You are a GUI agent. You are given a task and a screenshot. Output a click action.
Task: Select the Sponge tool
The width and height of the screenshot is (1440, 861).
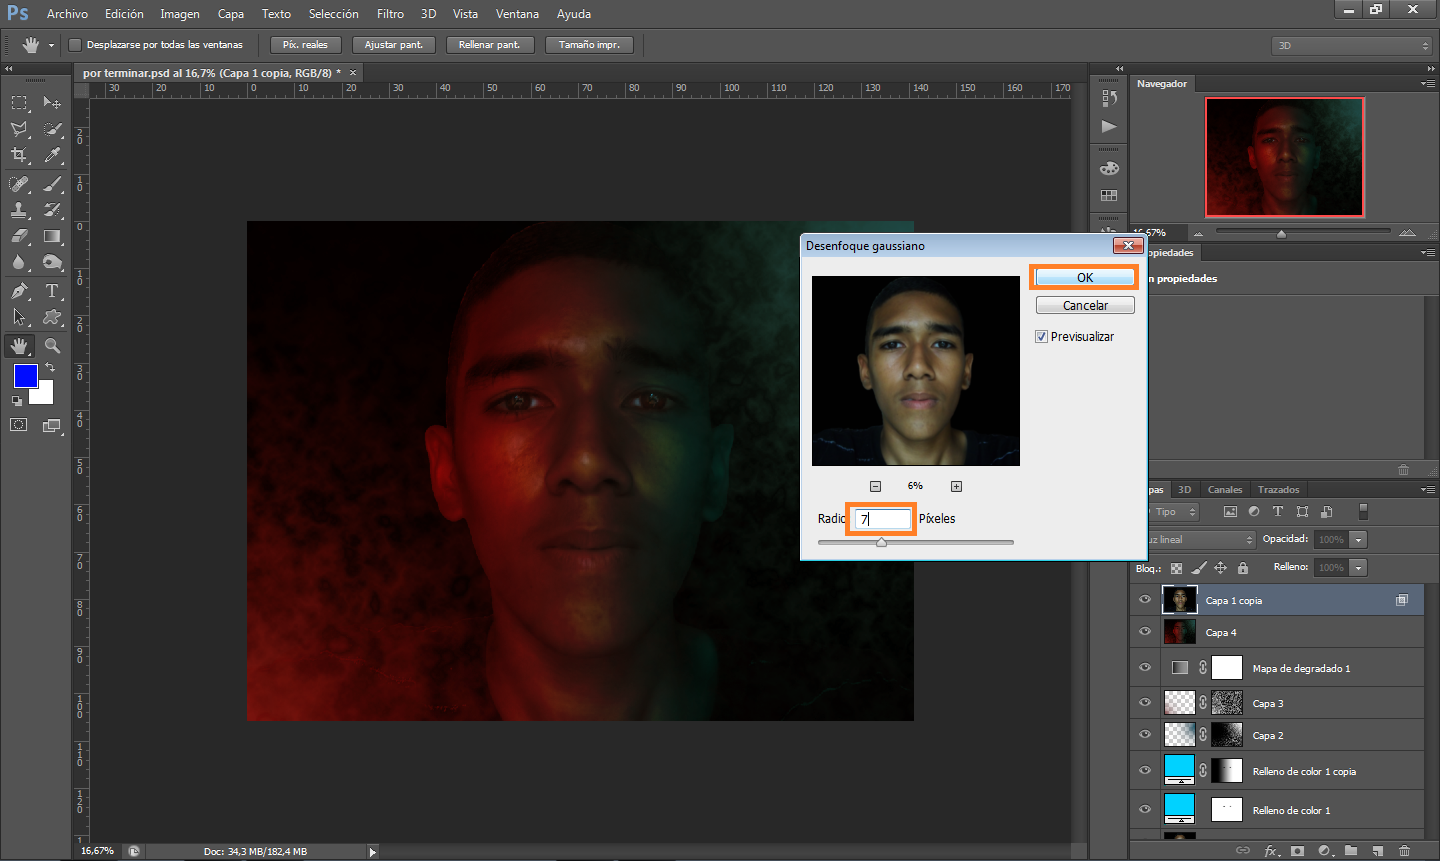point(52,262)
